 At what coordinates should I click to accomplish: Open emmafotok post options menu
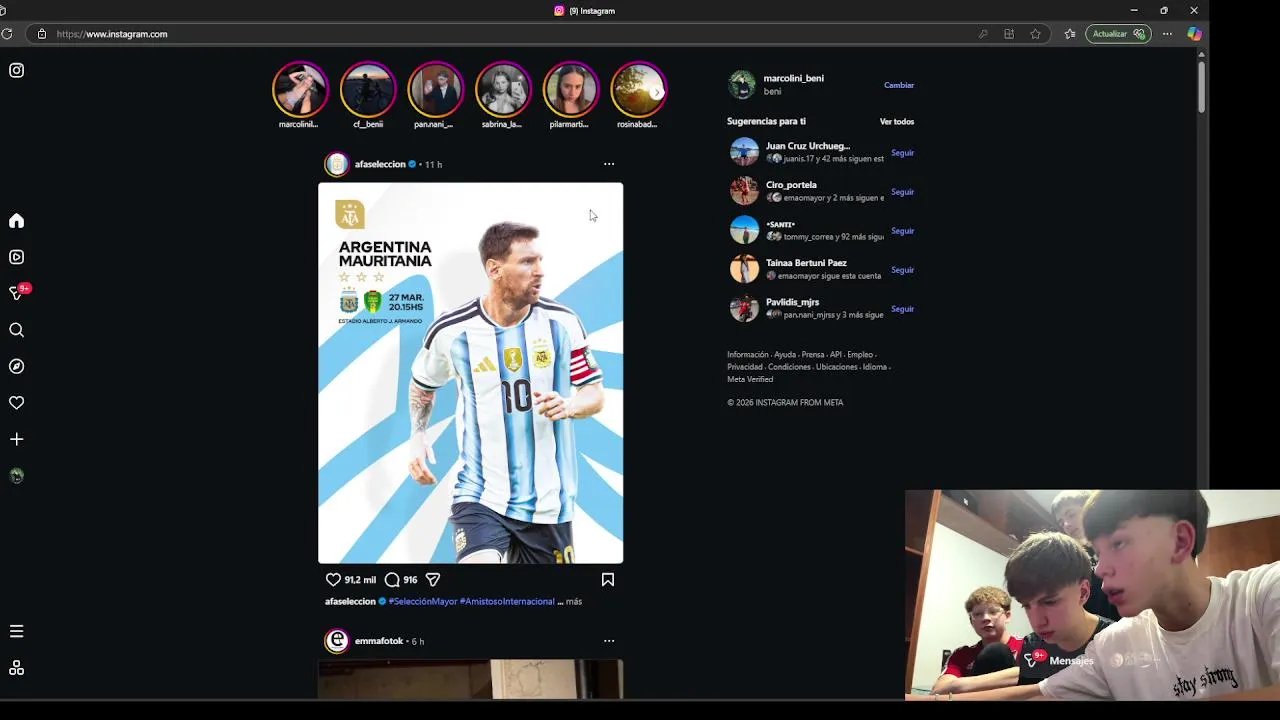[x=609, y=641]
